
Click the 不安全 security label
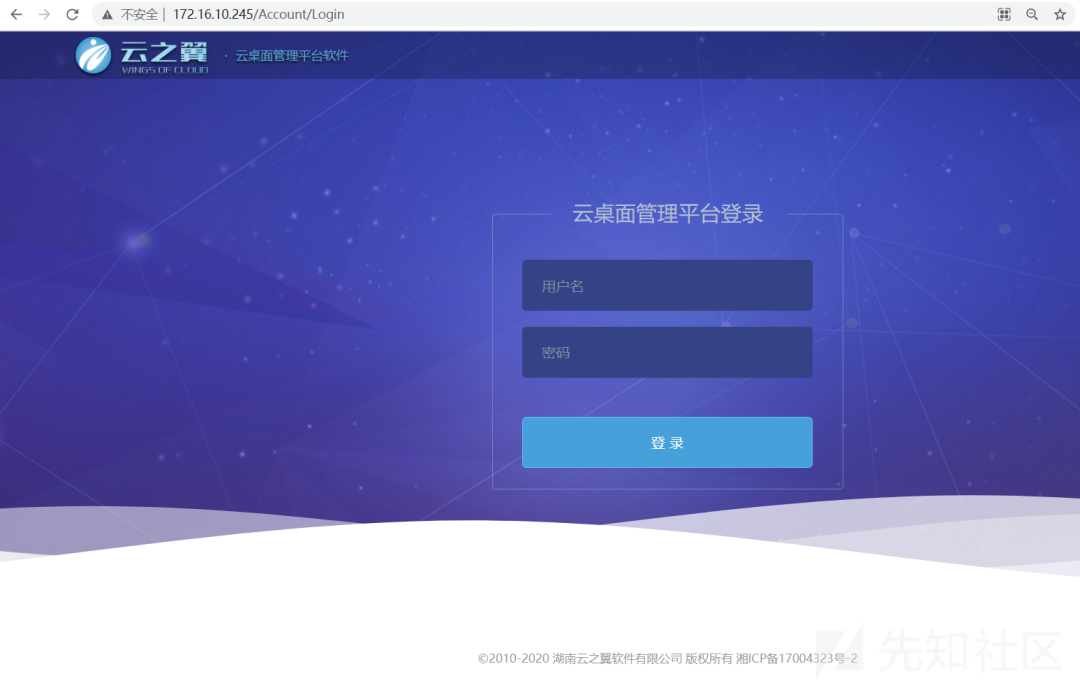[139, 14]
